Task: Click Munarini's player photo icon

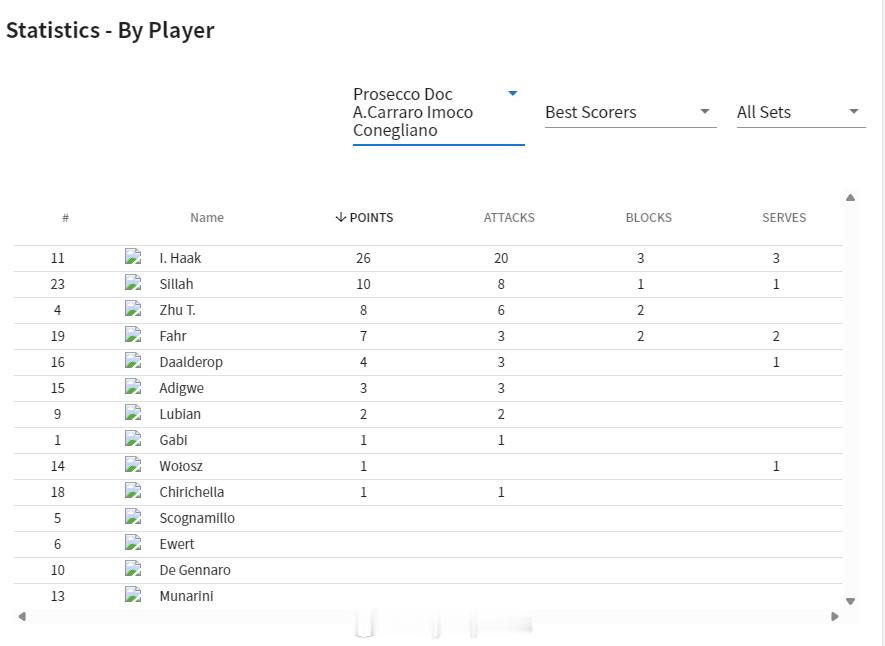Action: click(x=133, y=595)
